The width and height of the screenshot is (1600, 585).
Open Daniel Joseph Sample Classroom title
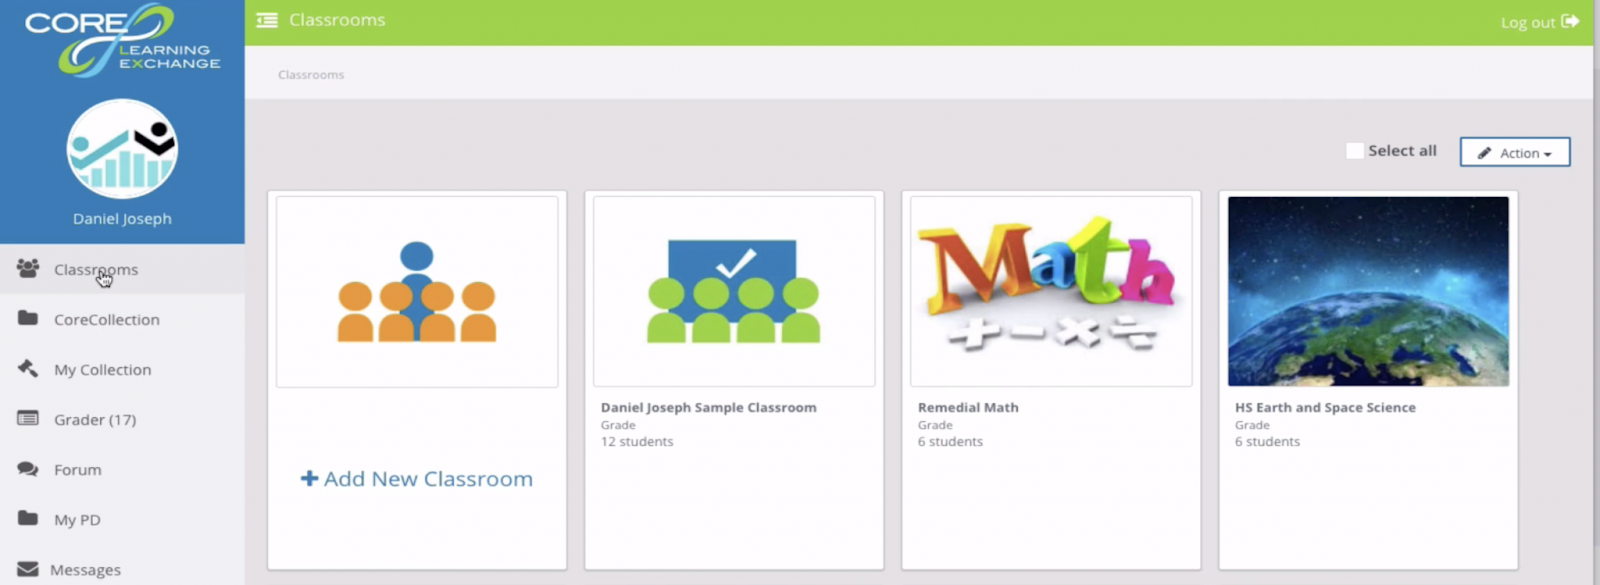pos(708,407)
